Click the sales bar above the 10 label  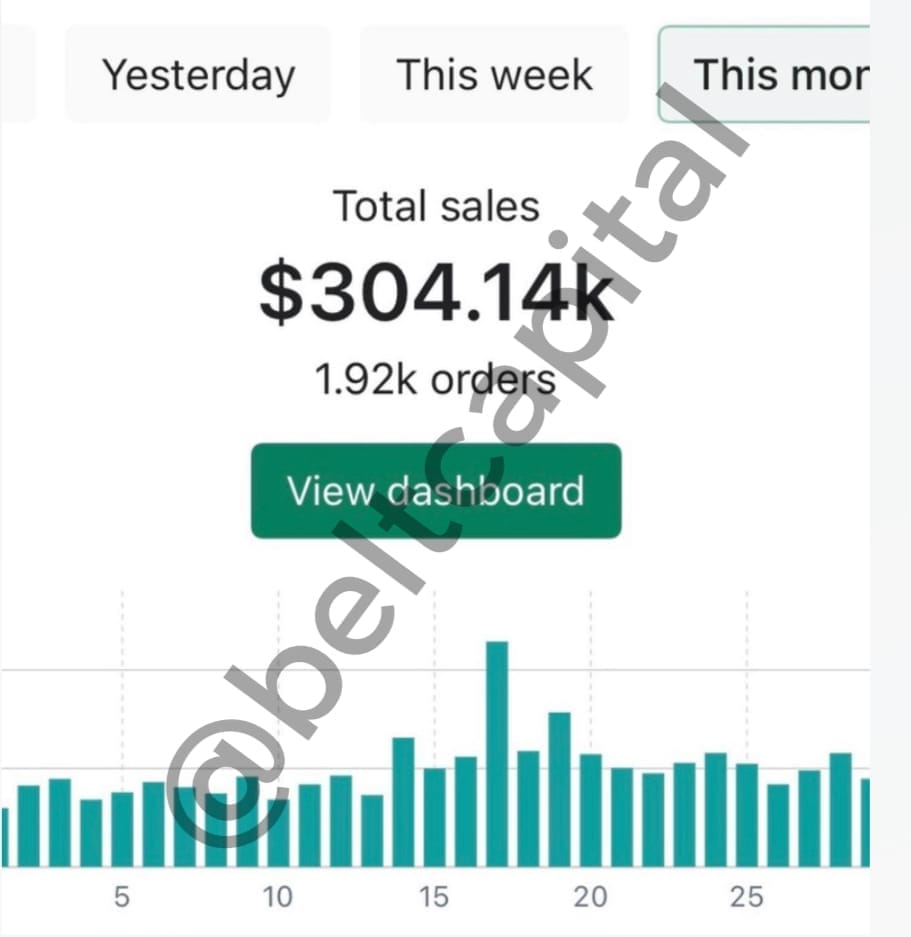tap(279, 833)
